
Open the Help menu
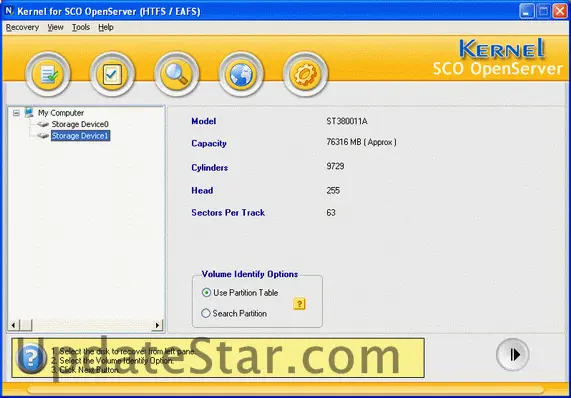tap(106, 27)
